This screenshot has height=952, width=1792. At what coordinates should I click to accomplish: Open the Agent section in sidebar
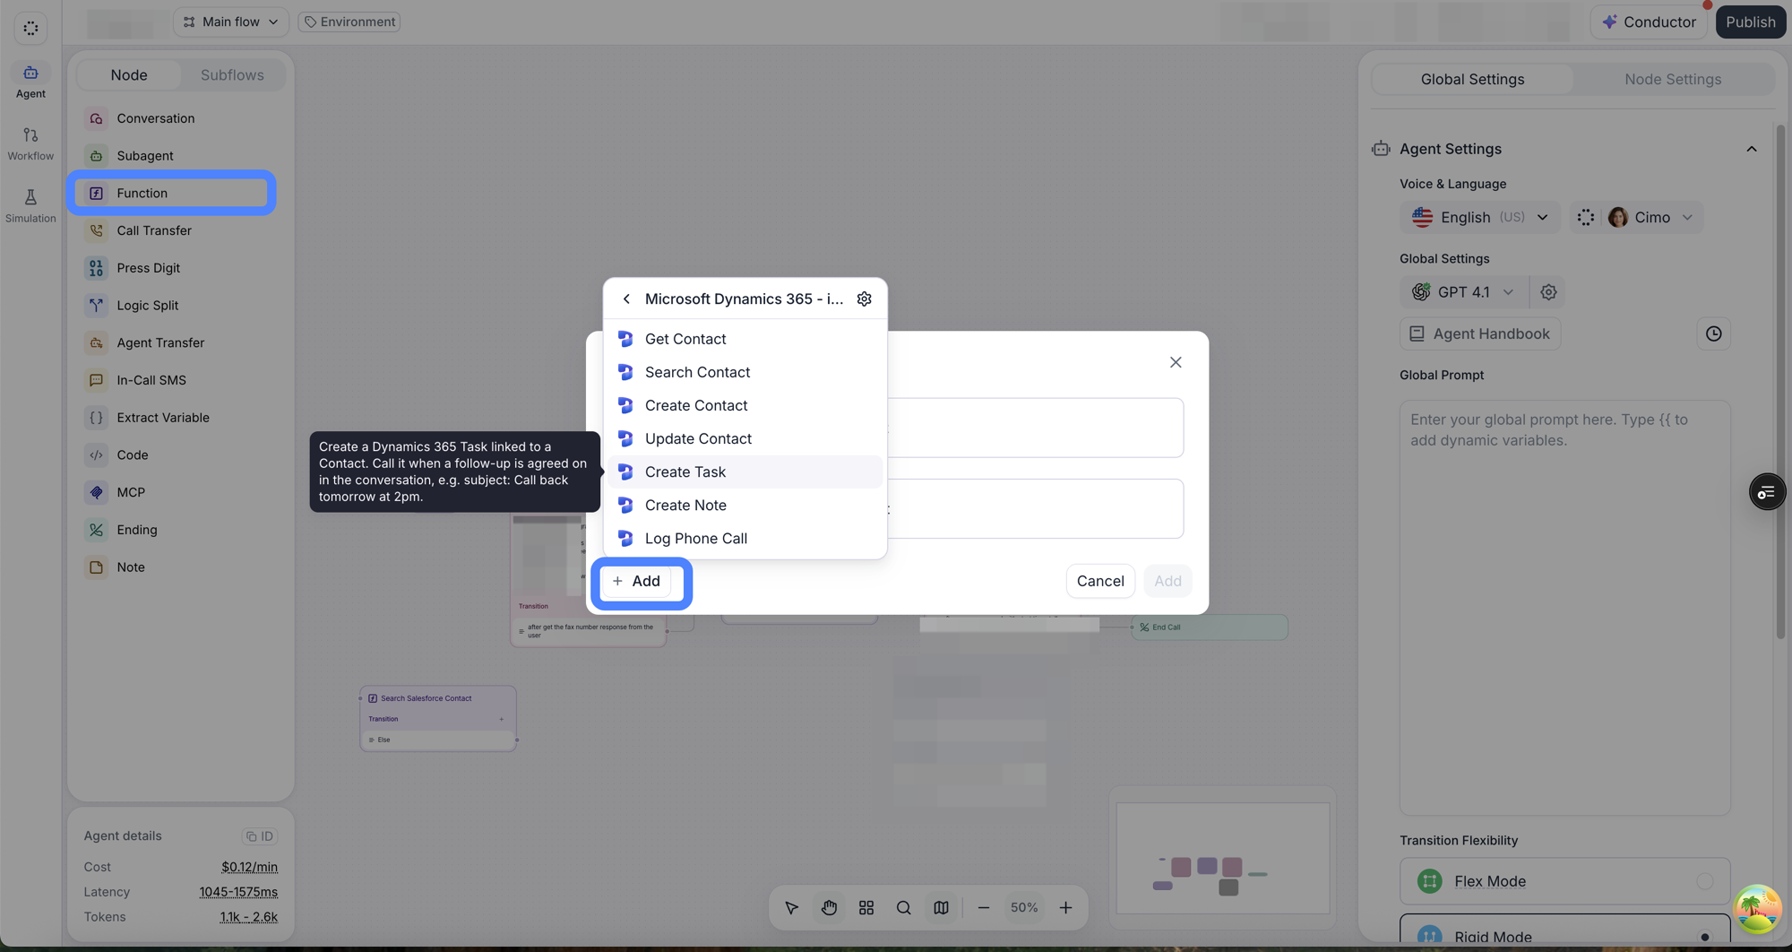tap(30, 81)
